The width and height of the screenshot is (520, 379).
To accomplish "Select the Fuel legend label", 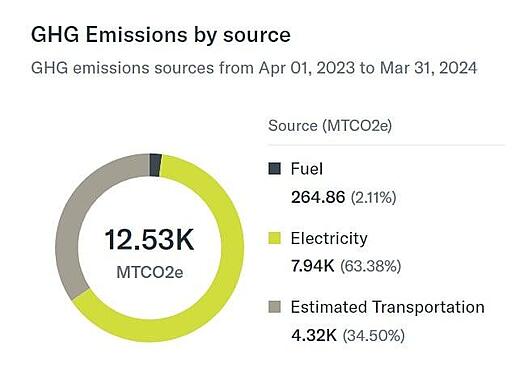I will coord(307,169).
